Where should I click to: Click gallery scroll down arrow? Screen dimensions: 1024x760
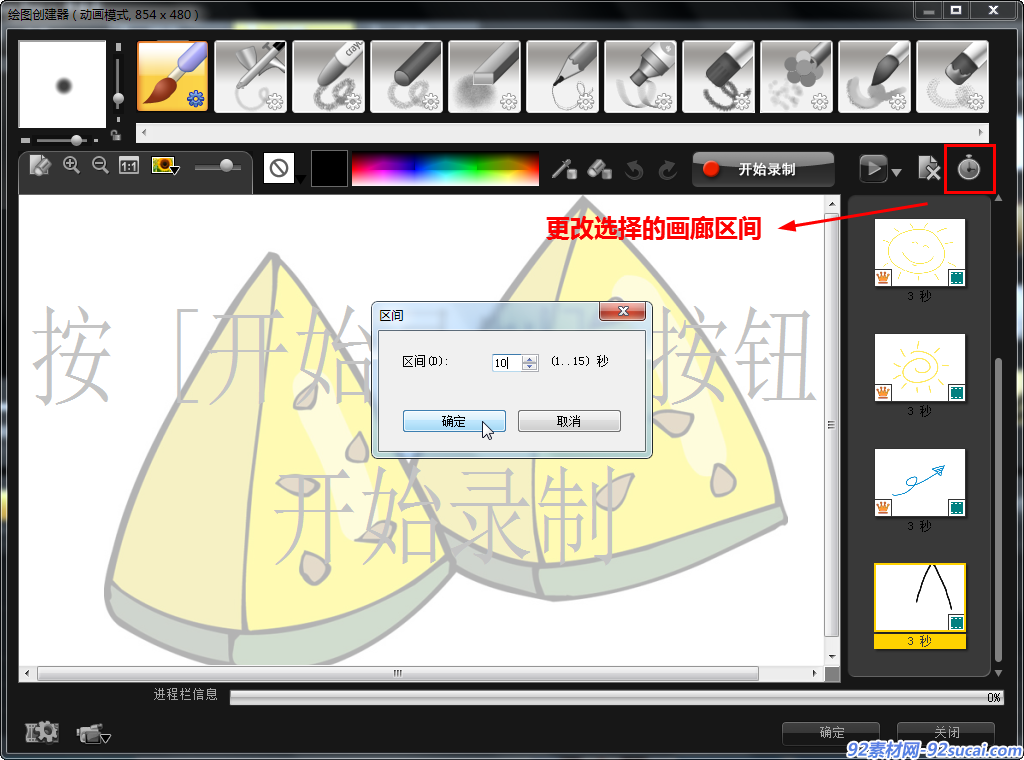click(998, 673)
